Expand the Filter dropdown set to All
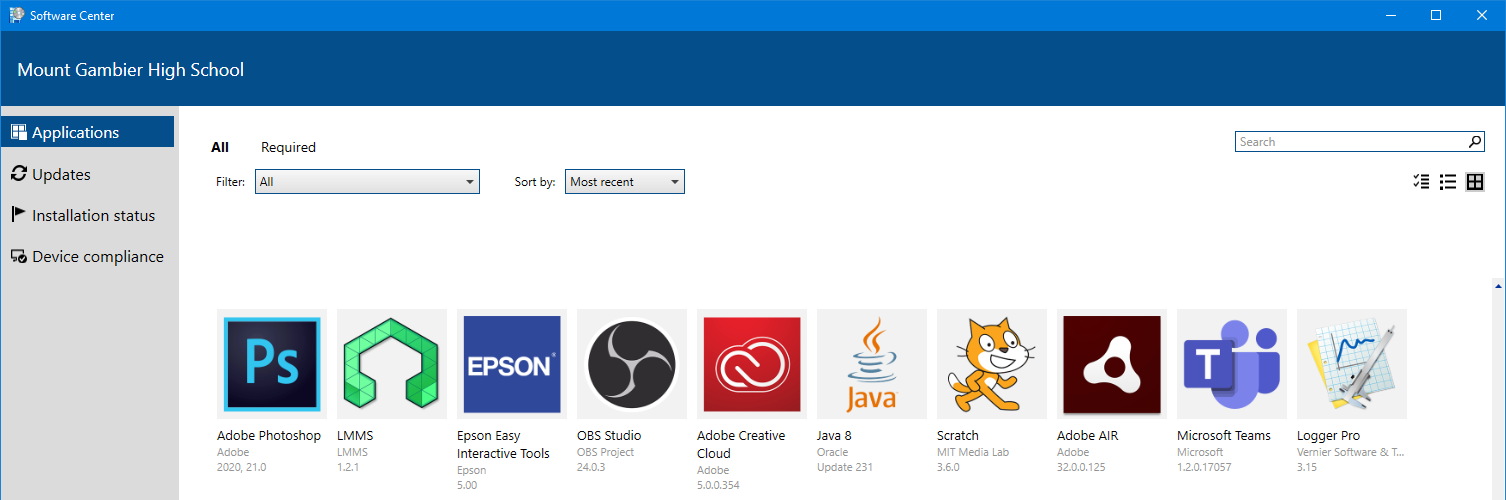 pyautogui.click(x=367, y=182)
